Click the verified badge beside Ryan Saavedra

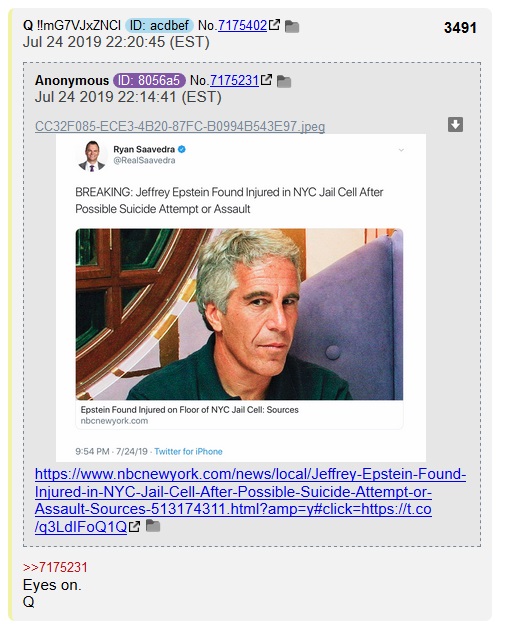[182, 149]
